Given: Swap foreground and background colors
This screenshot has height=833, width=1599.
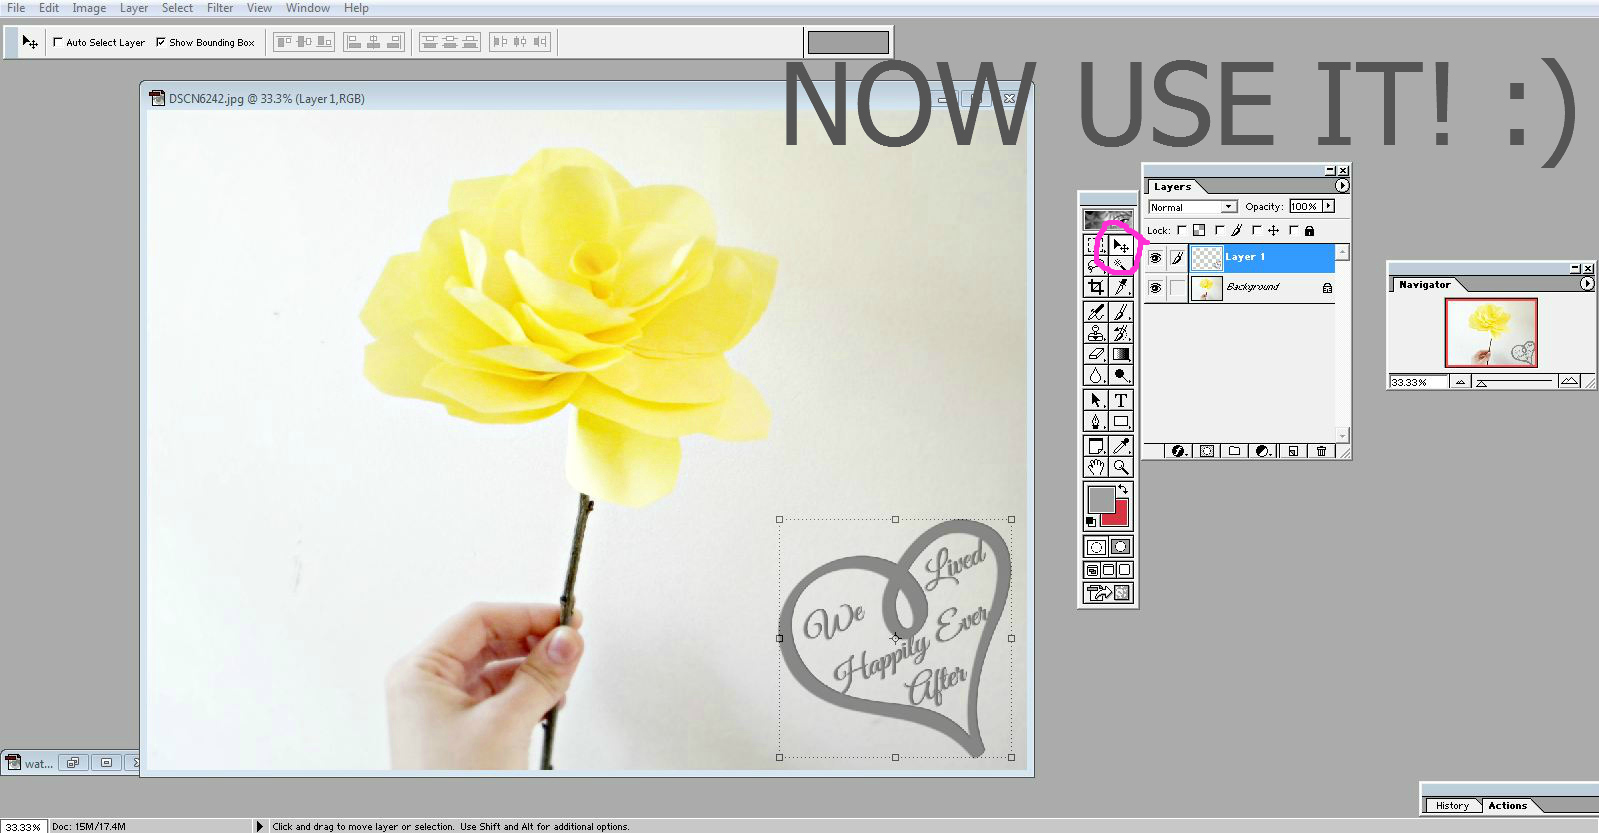Looking at the screenshot, I should 1123,489.
